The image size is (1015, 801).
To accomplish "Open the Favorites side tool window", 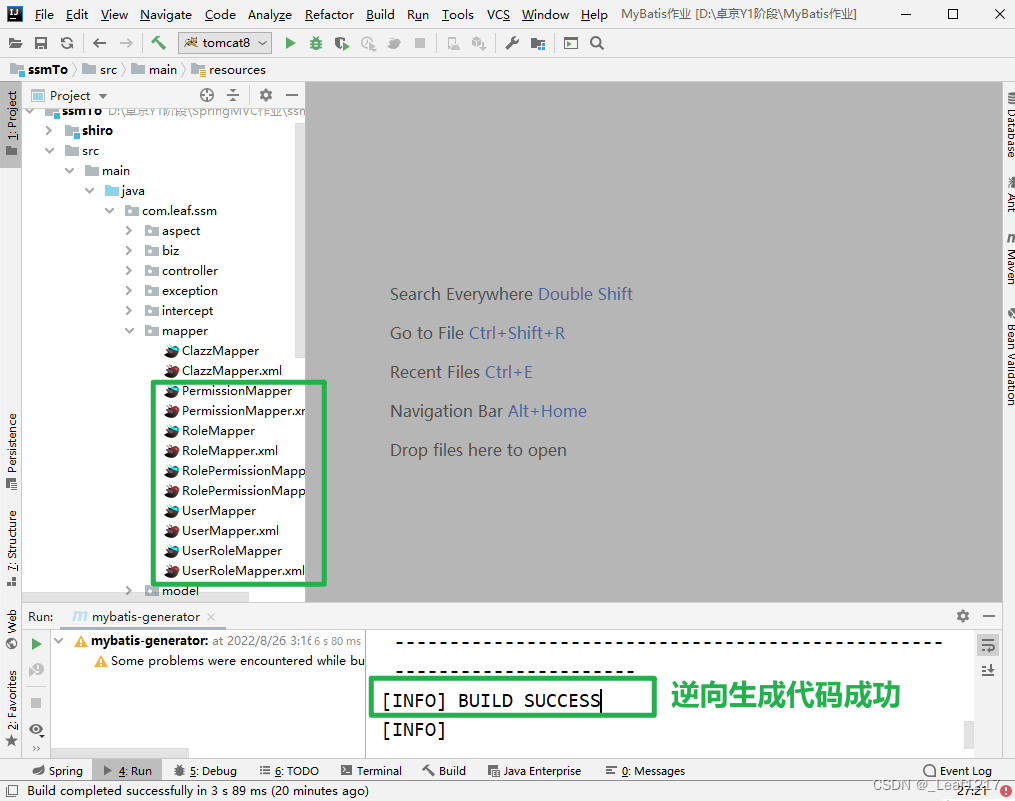I will click(x=12, y=707).
